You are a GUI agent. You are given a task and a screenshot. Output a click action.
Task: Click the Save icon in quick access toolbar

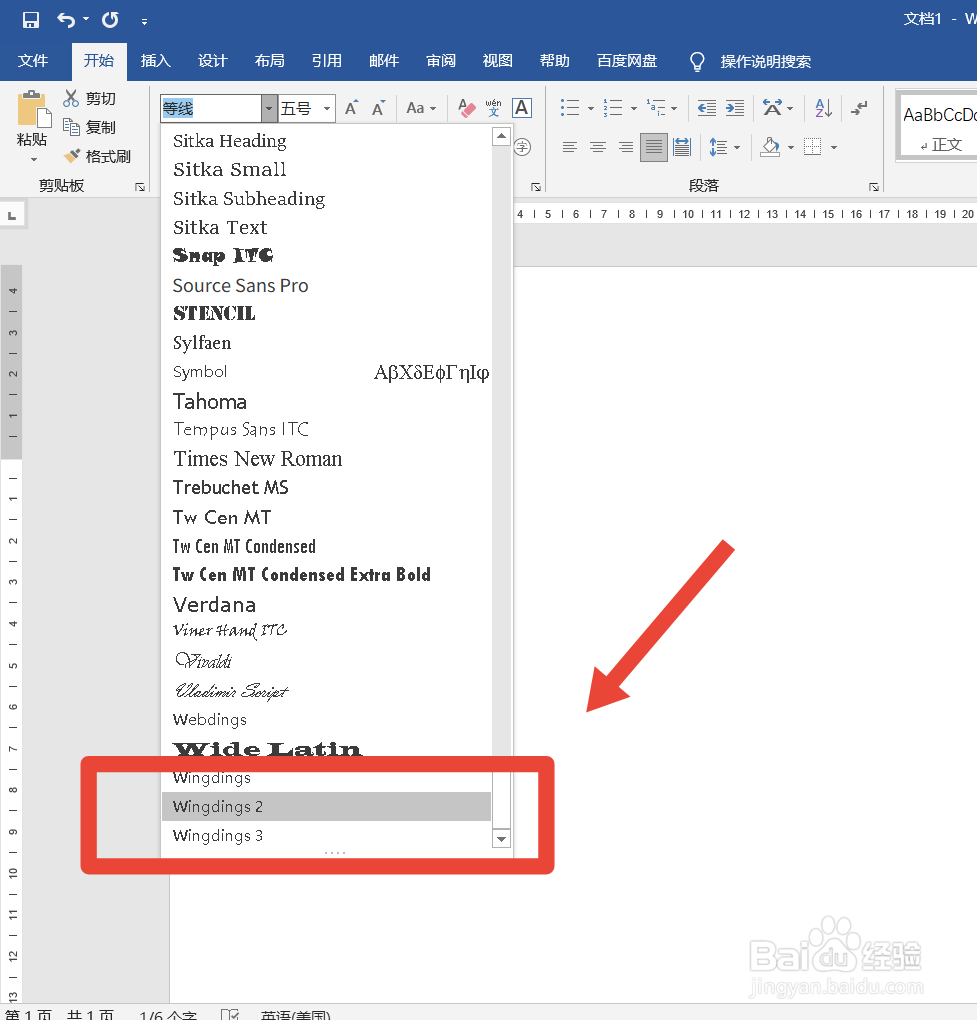point(31,20)
